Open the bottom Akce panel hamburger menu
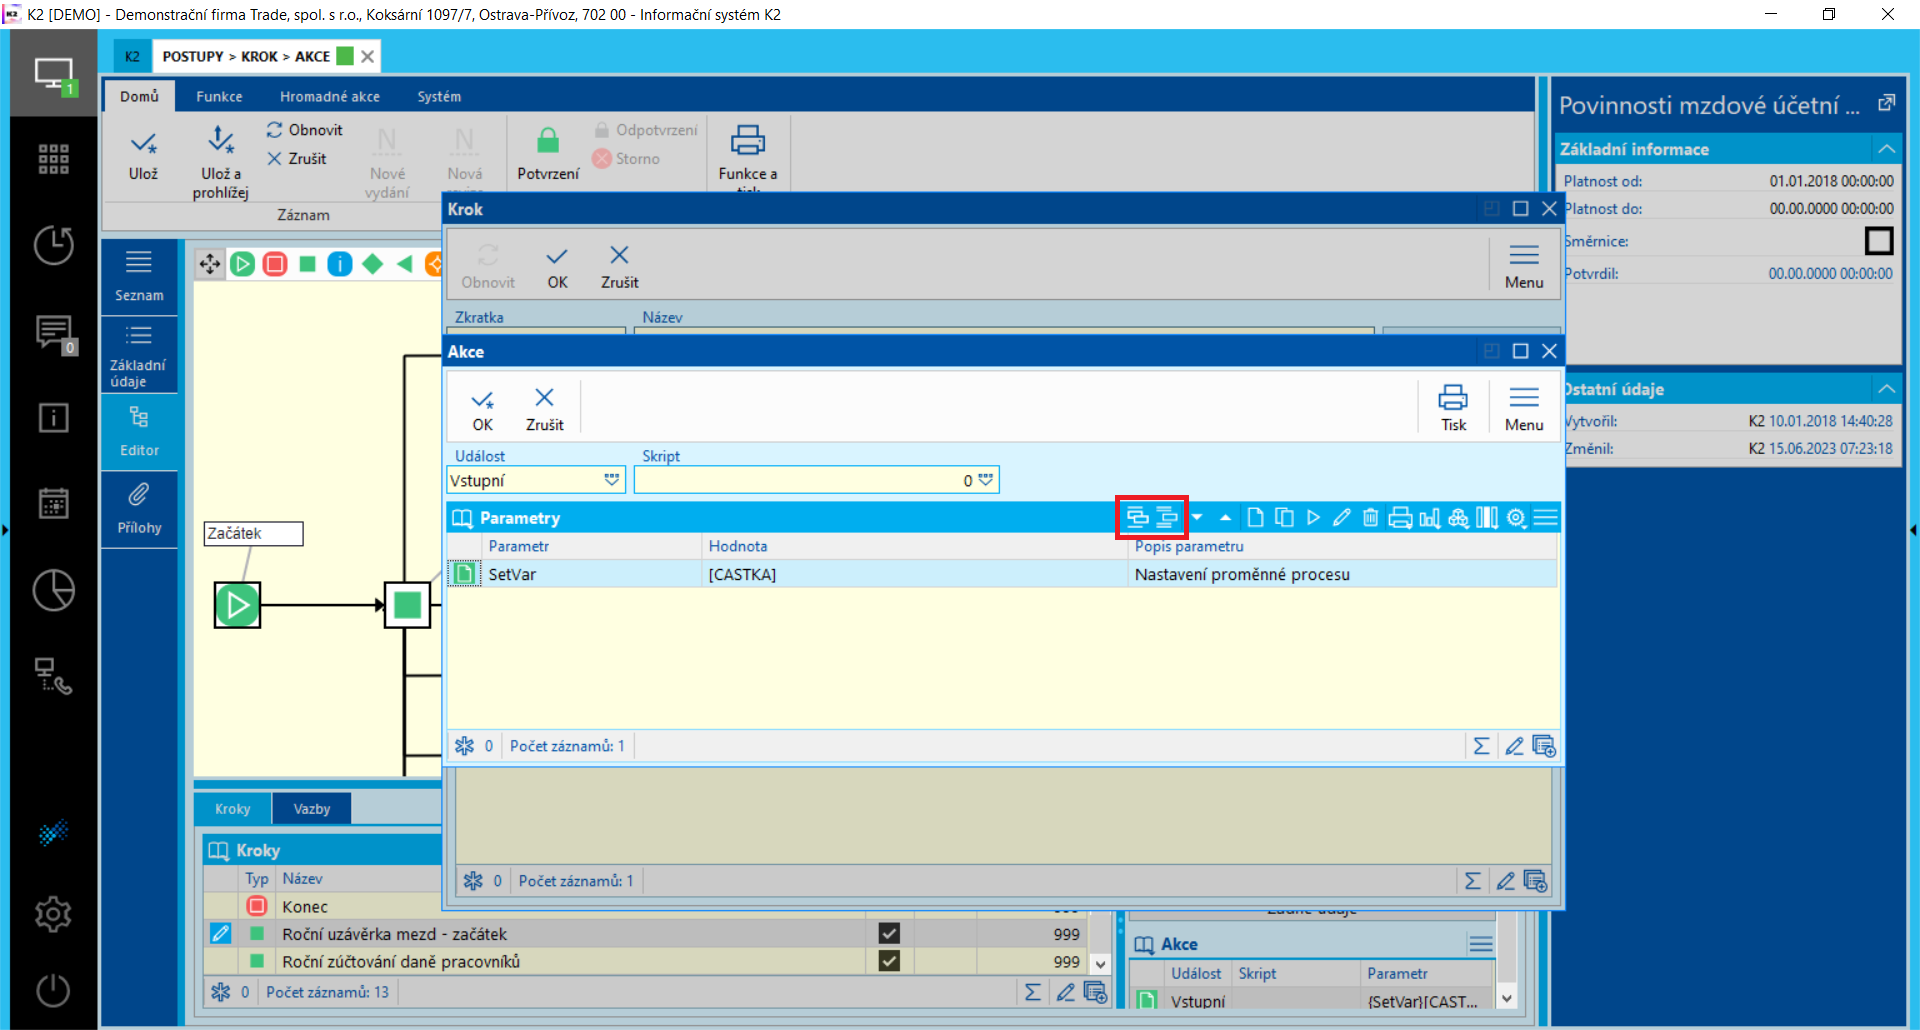 pos(1481,944)
